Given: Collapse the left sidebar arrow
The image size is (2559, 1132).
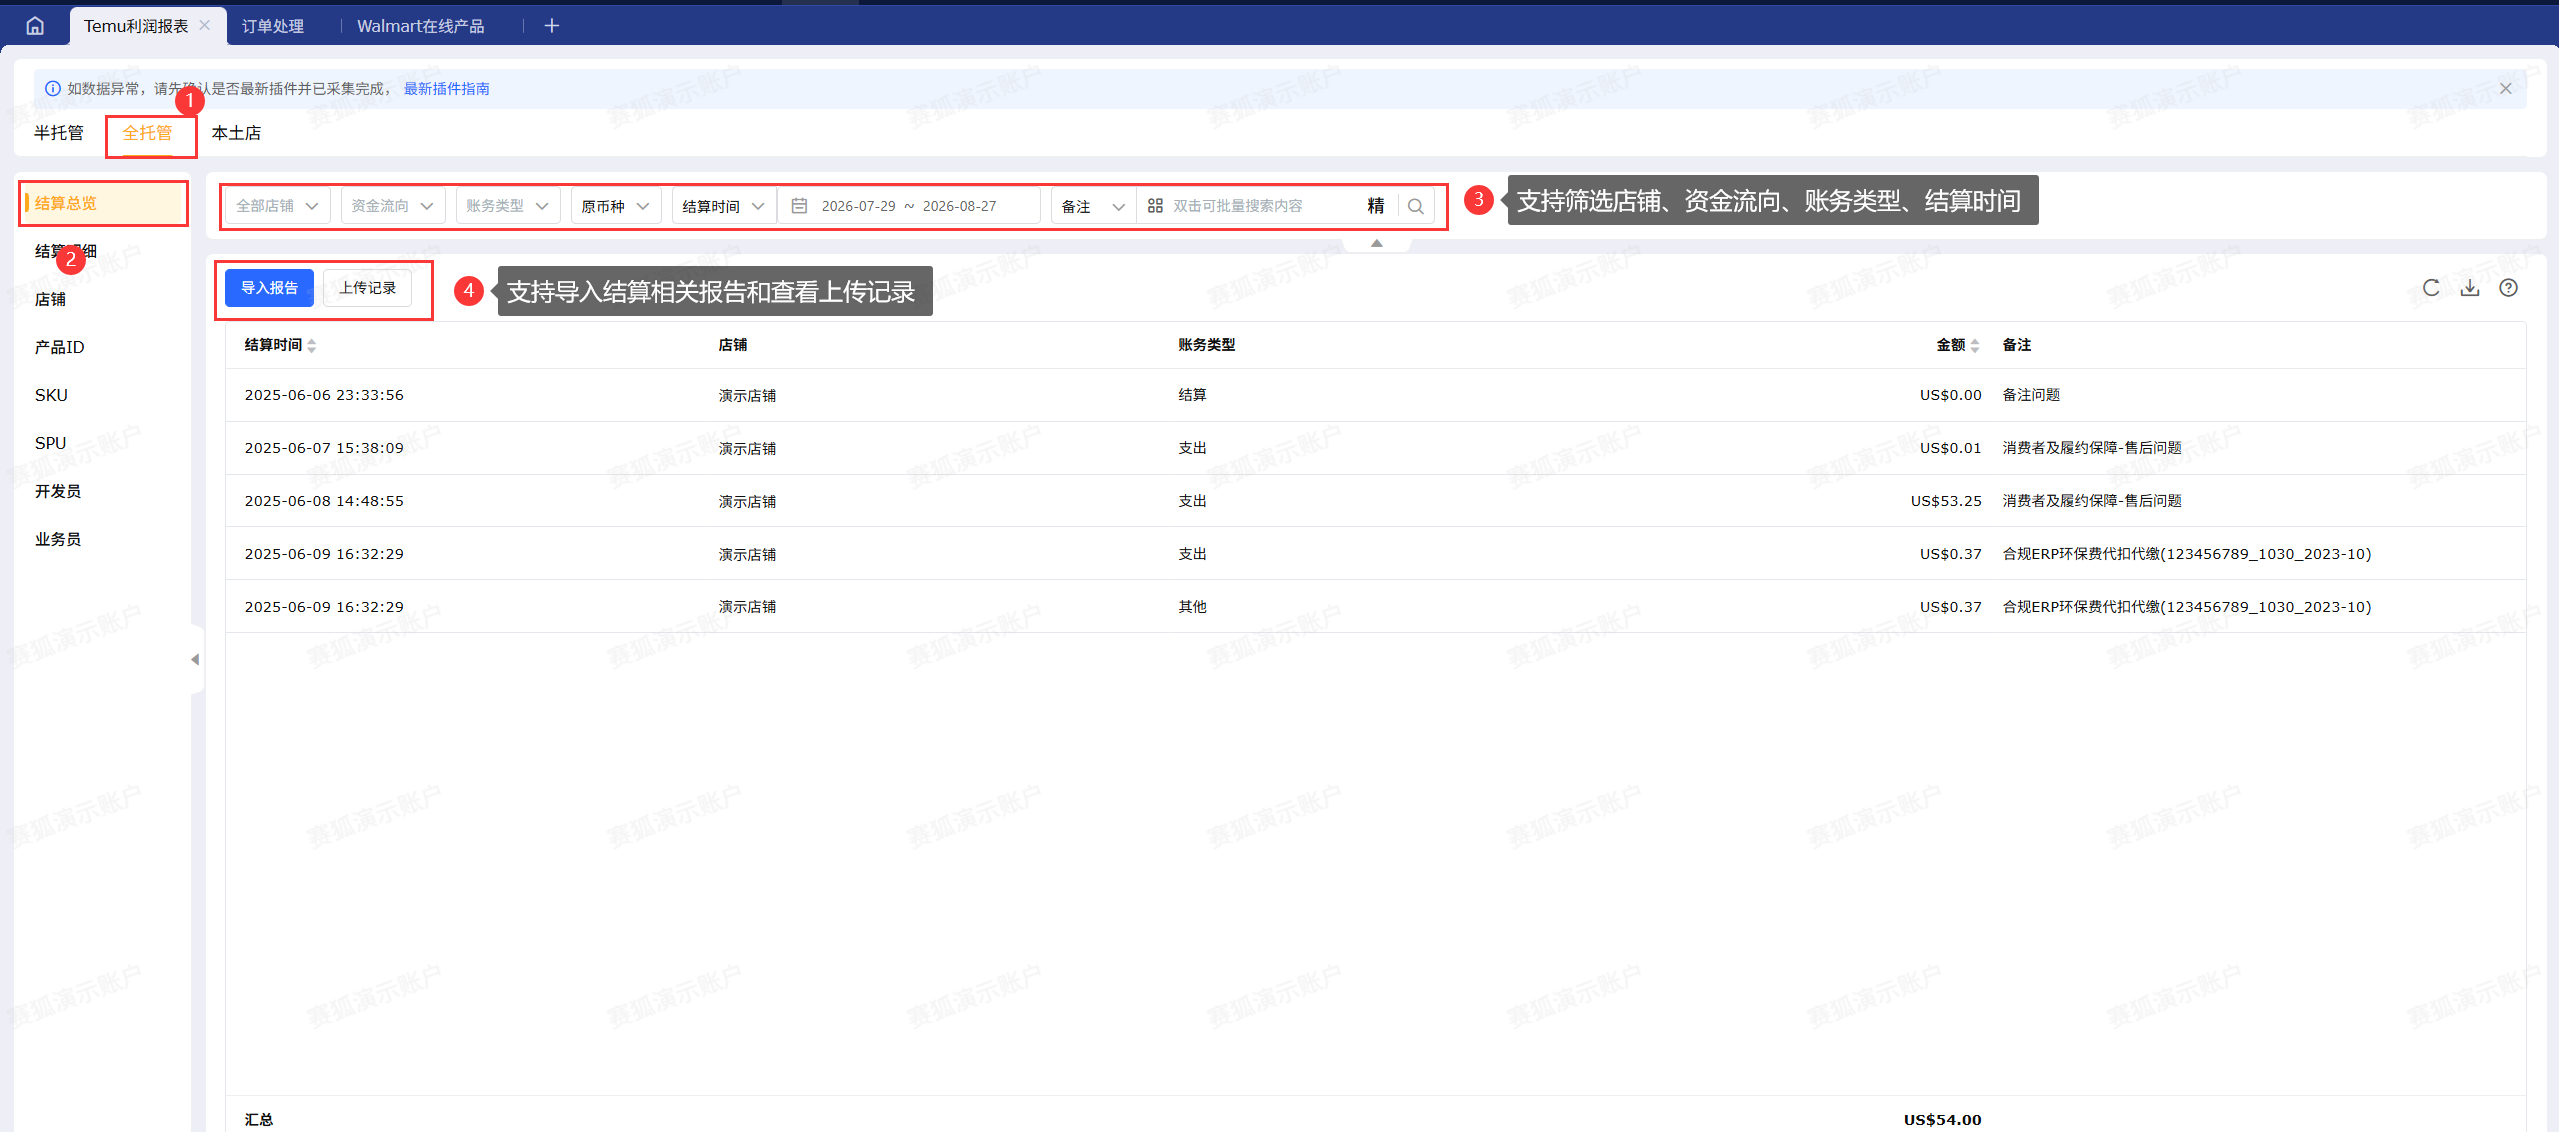Looking at the screenshot, I should tap(195, 659).
